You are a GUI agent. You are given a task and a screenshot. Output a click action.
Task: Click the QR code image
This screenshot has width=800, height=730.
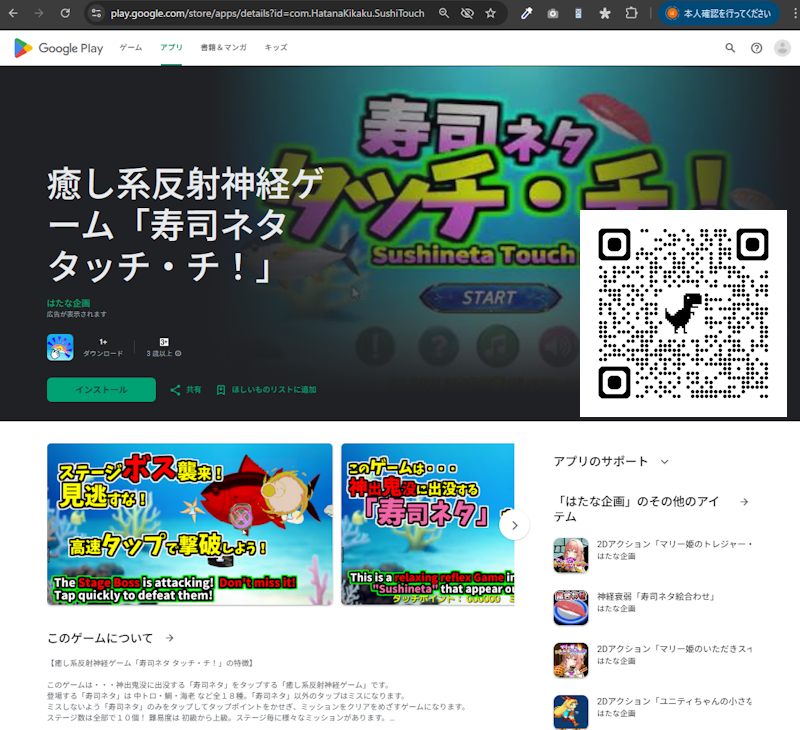coord(683,313)
